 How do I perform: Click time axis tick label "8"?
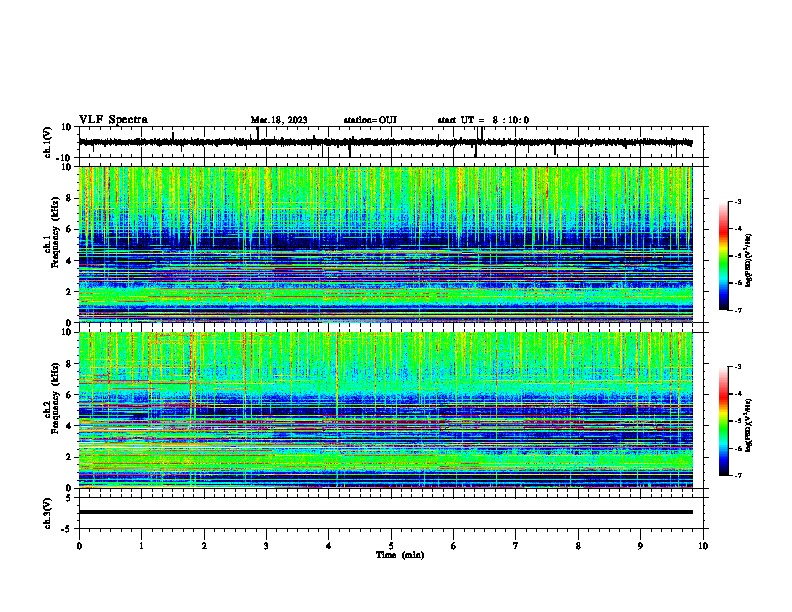point(578,546)
